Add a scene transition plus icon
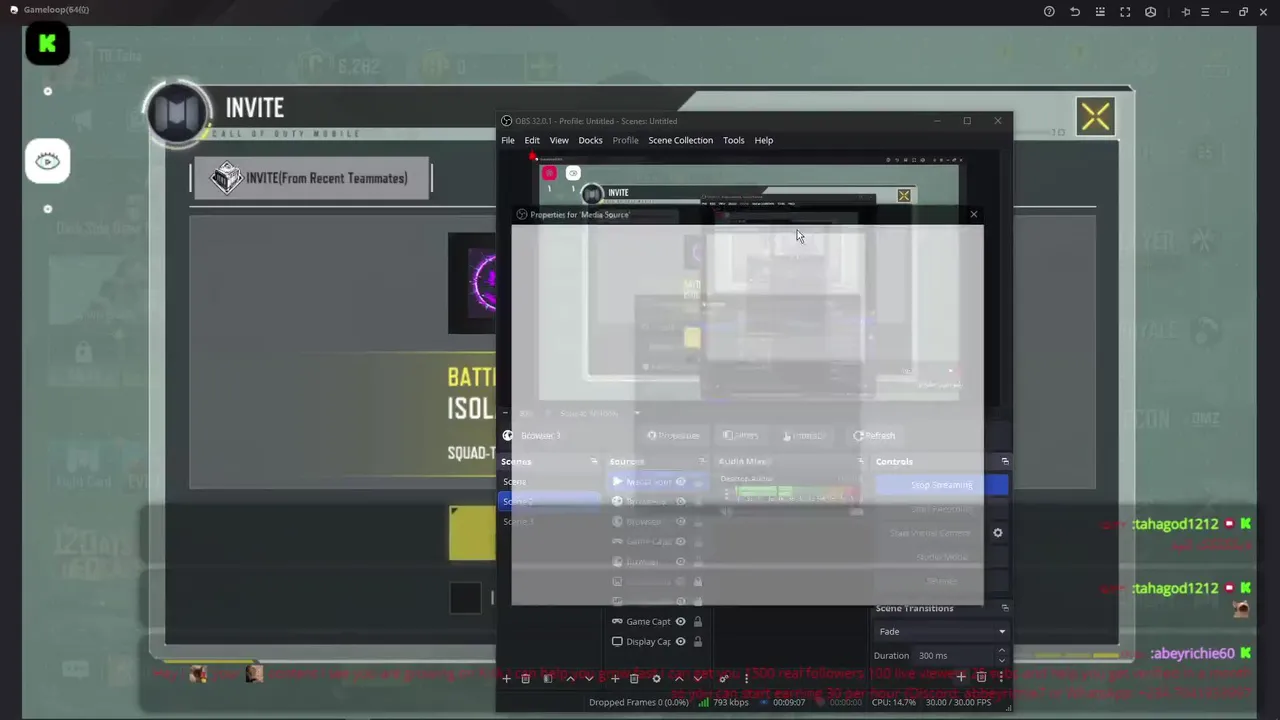 (x=961, y=677)
